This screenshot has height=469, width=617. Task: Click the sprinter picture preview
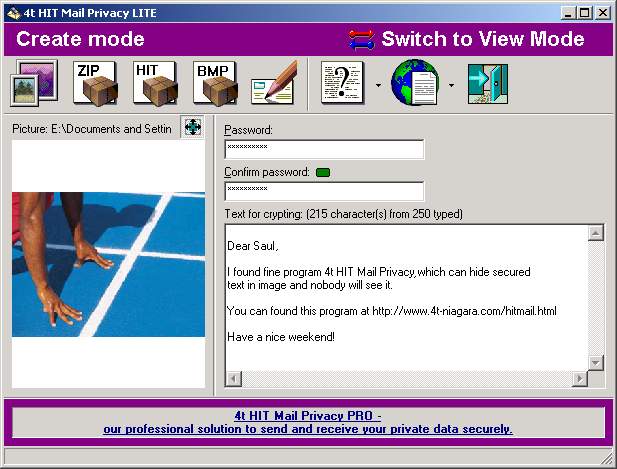(x=109, y=264)
